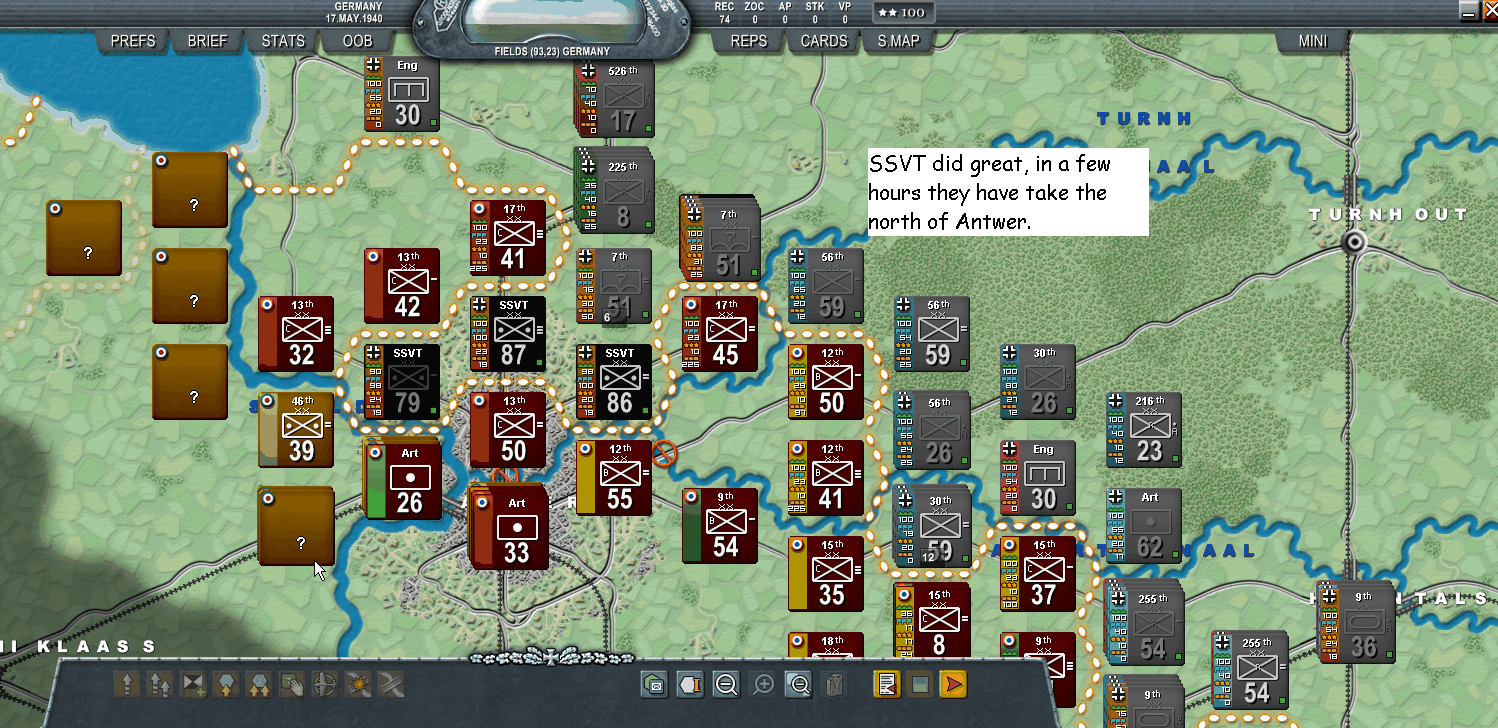Screen dimensions: 1498x728
Task: Open the report document icon
Action: click(886, 685)
